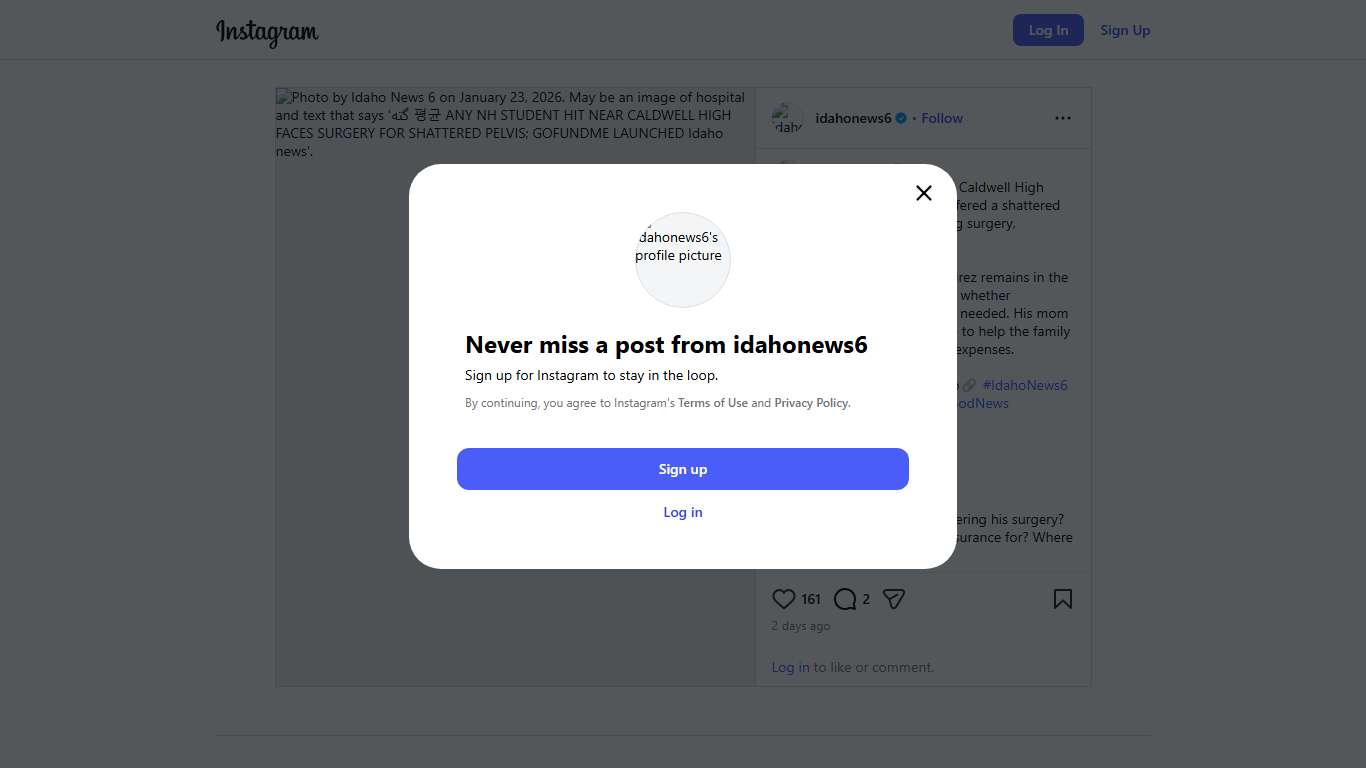Click the Log in link under Sign up

click(x=683, y=512)
